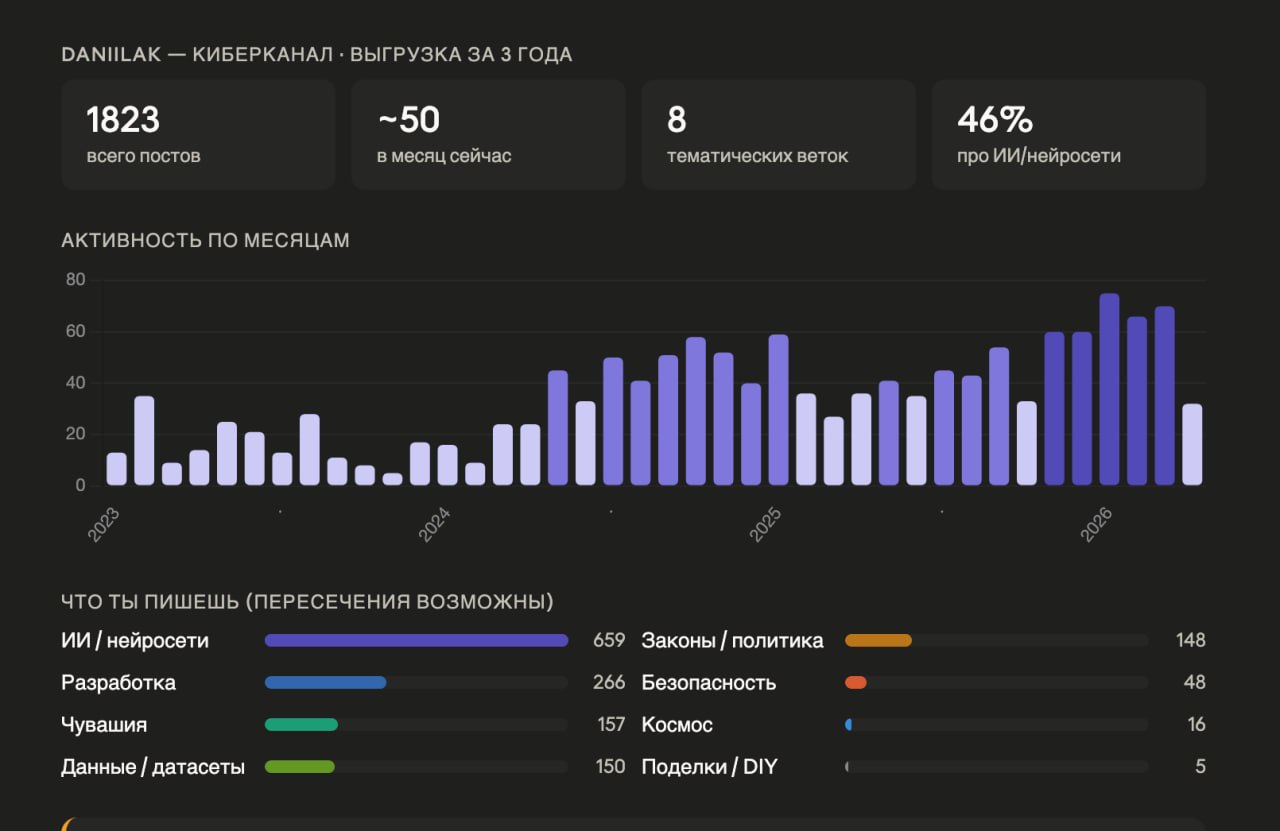Click the 46% про ИИ/нейросети card
This screenshot has width=1280, height=831.
(1068, 135)
